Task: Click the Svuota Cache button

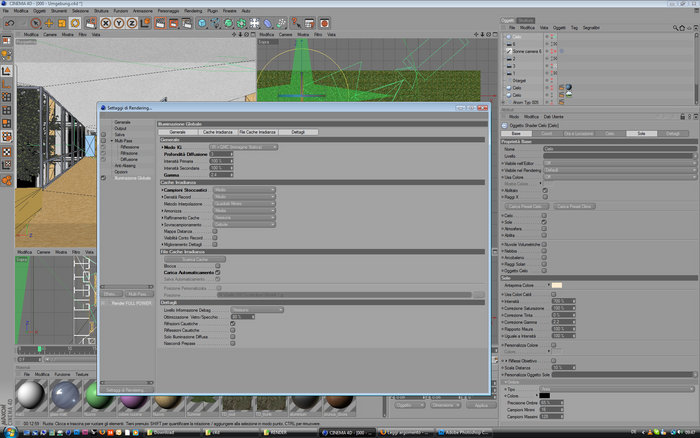Action: (x=195, y=259)
